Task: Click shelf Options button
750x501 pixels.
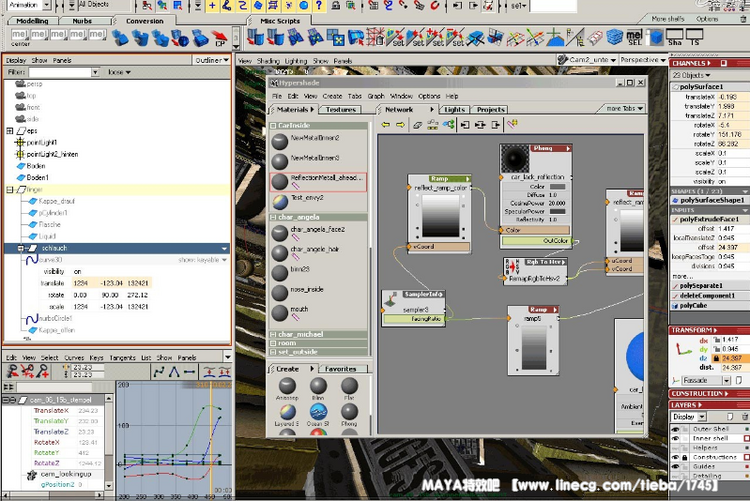Action: 707,19
